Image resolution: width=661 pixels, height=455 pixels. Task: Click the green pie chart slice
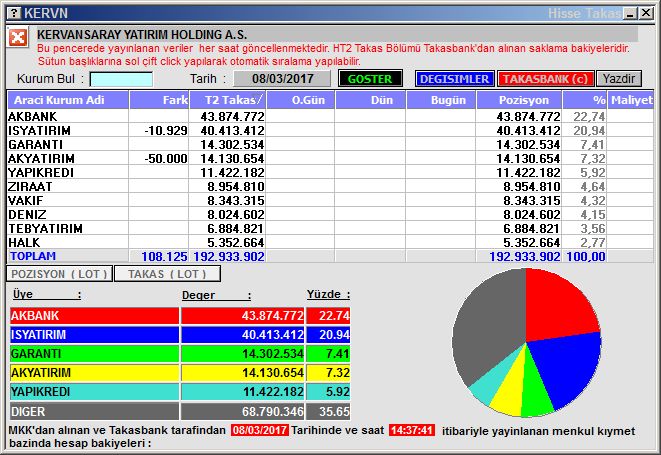[535, 390]
